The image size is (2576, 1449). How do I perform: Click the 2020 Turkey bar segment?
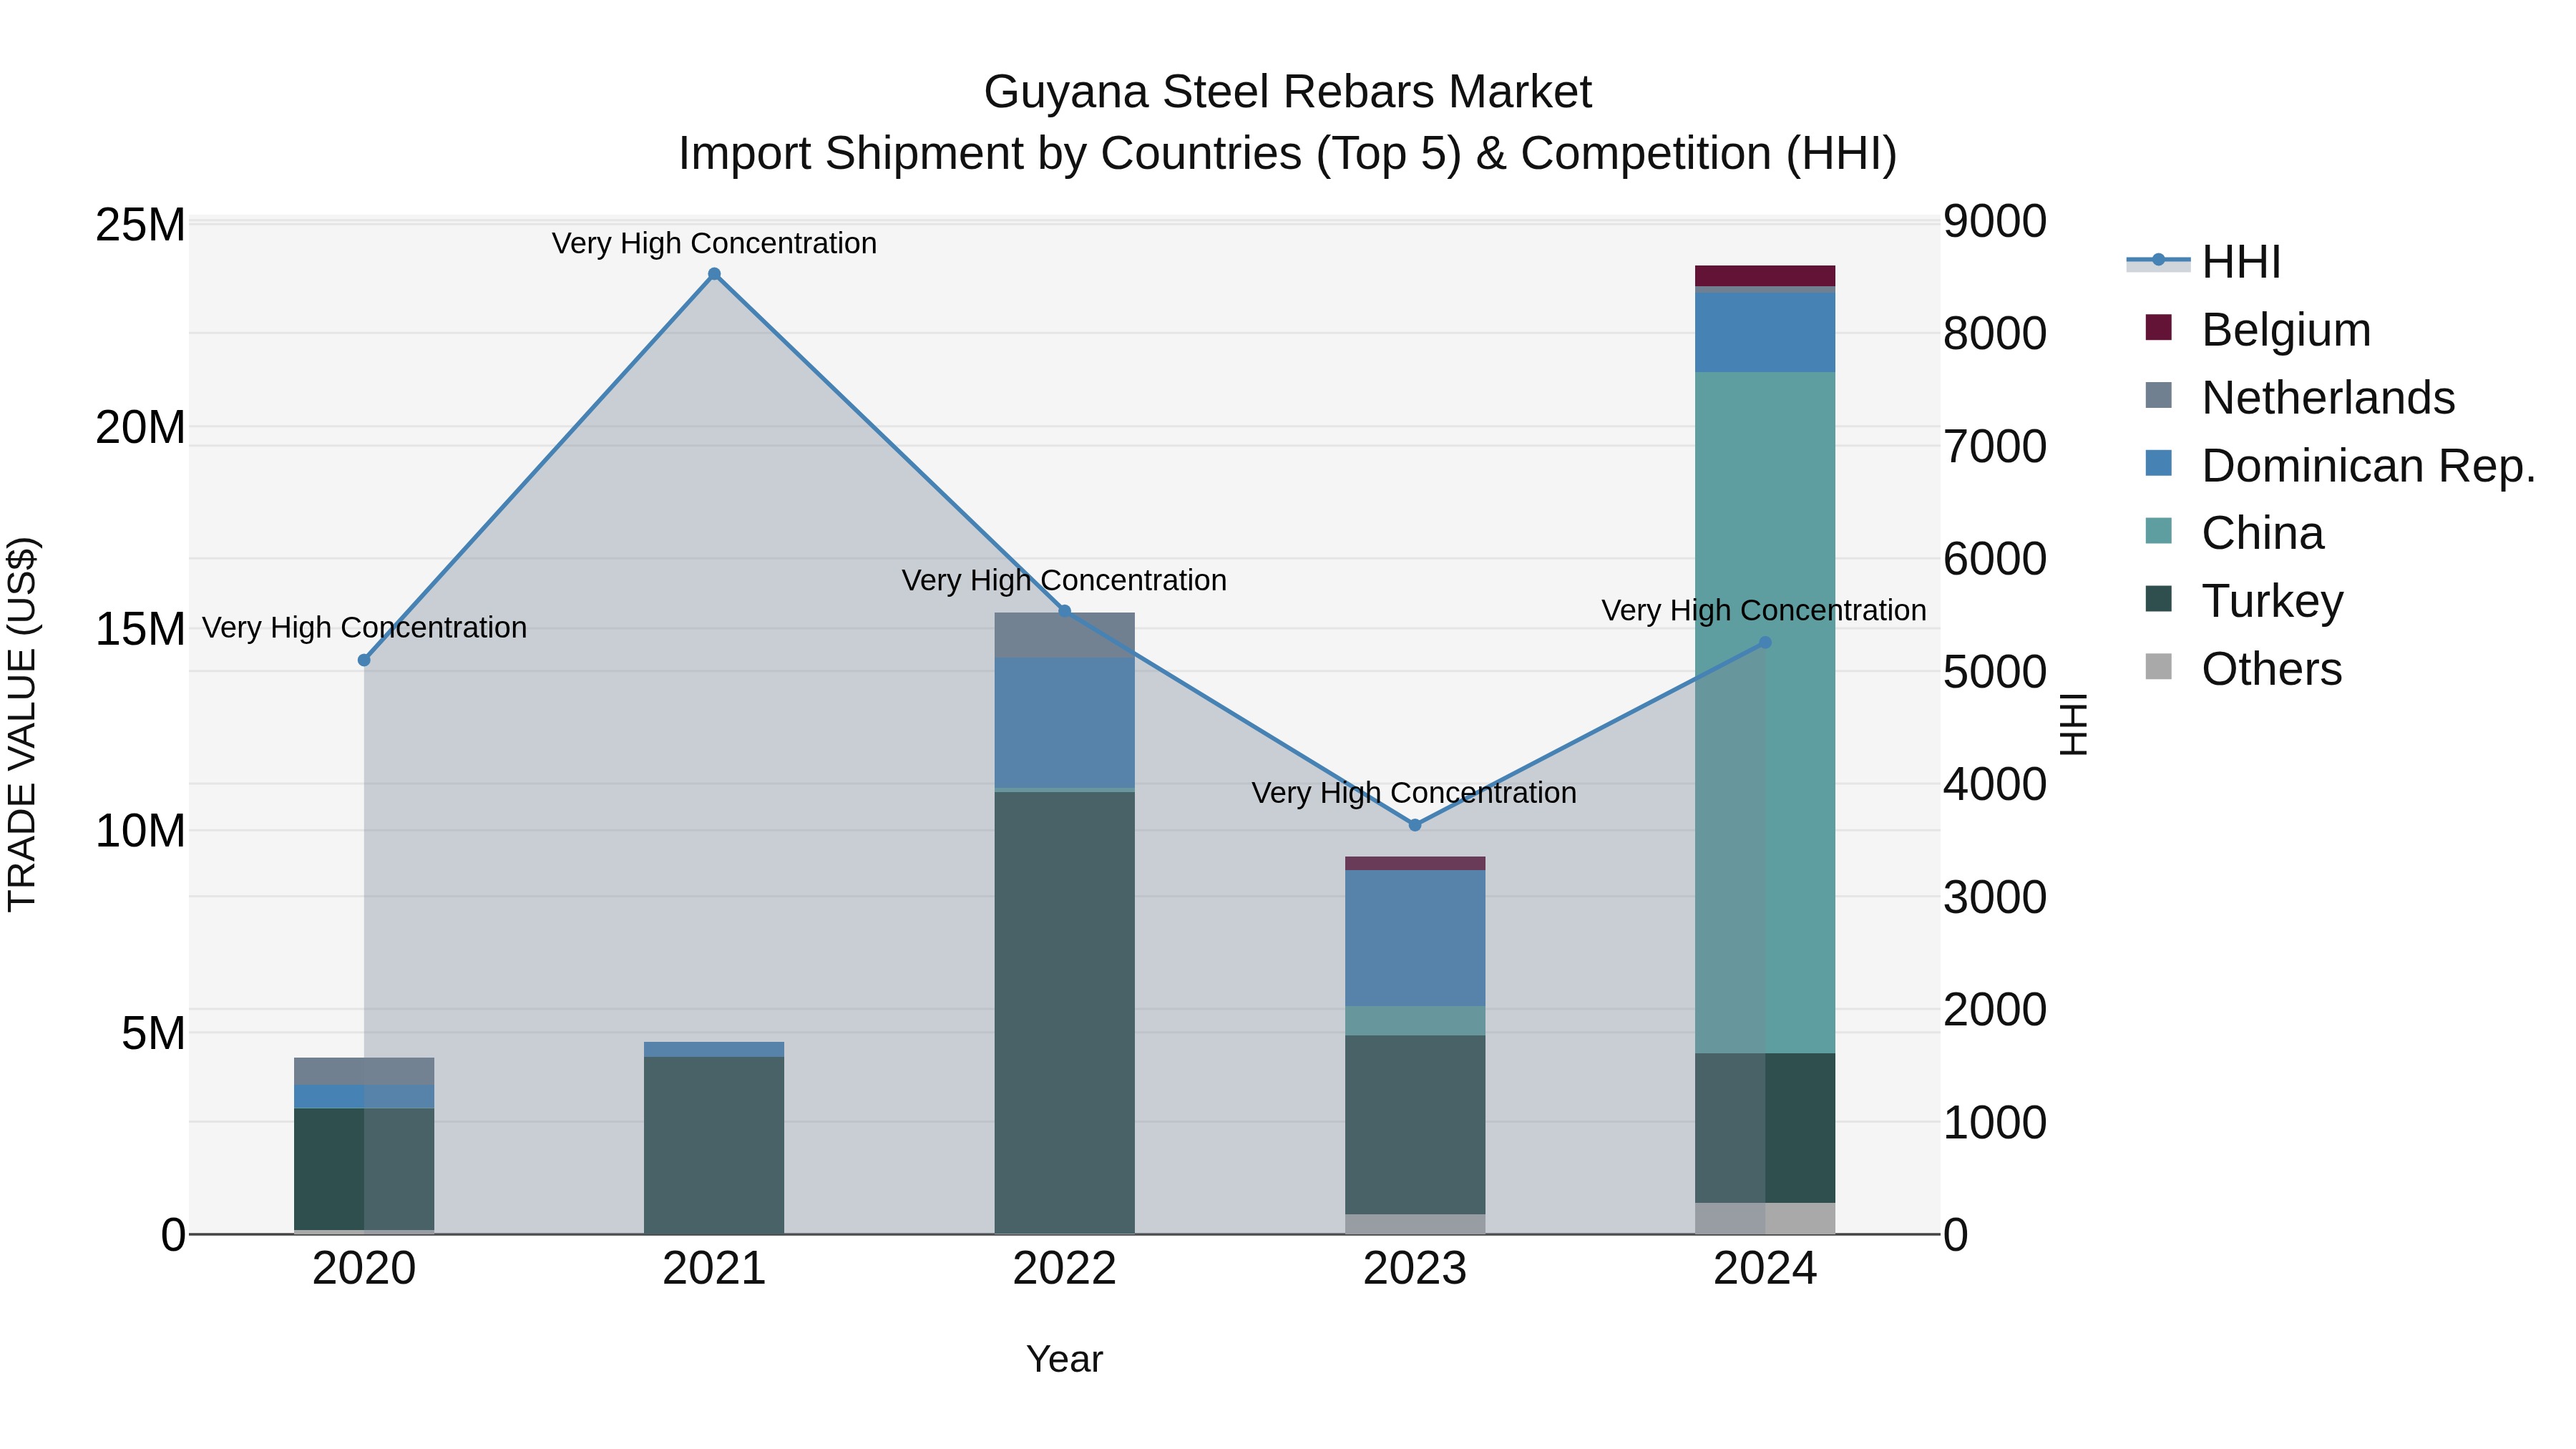tap(364, 1169)
